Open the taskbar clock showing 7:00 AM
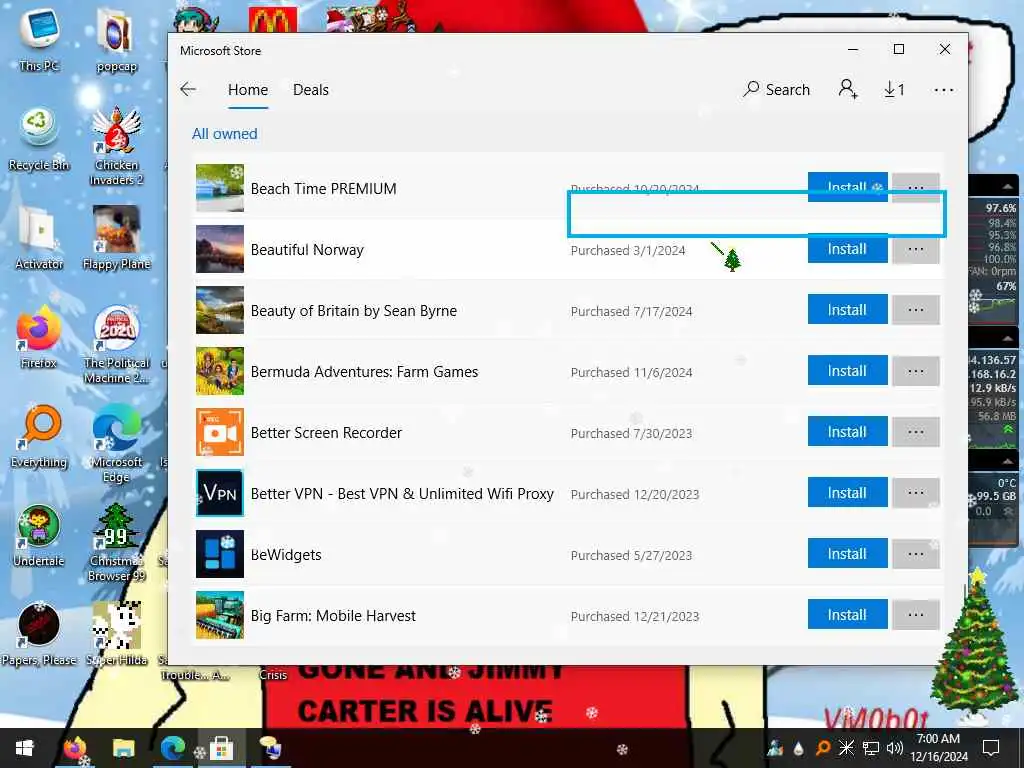The image size is (1024, 768). (938, 748)
